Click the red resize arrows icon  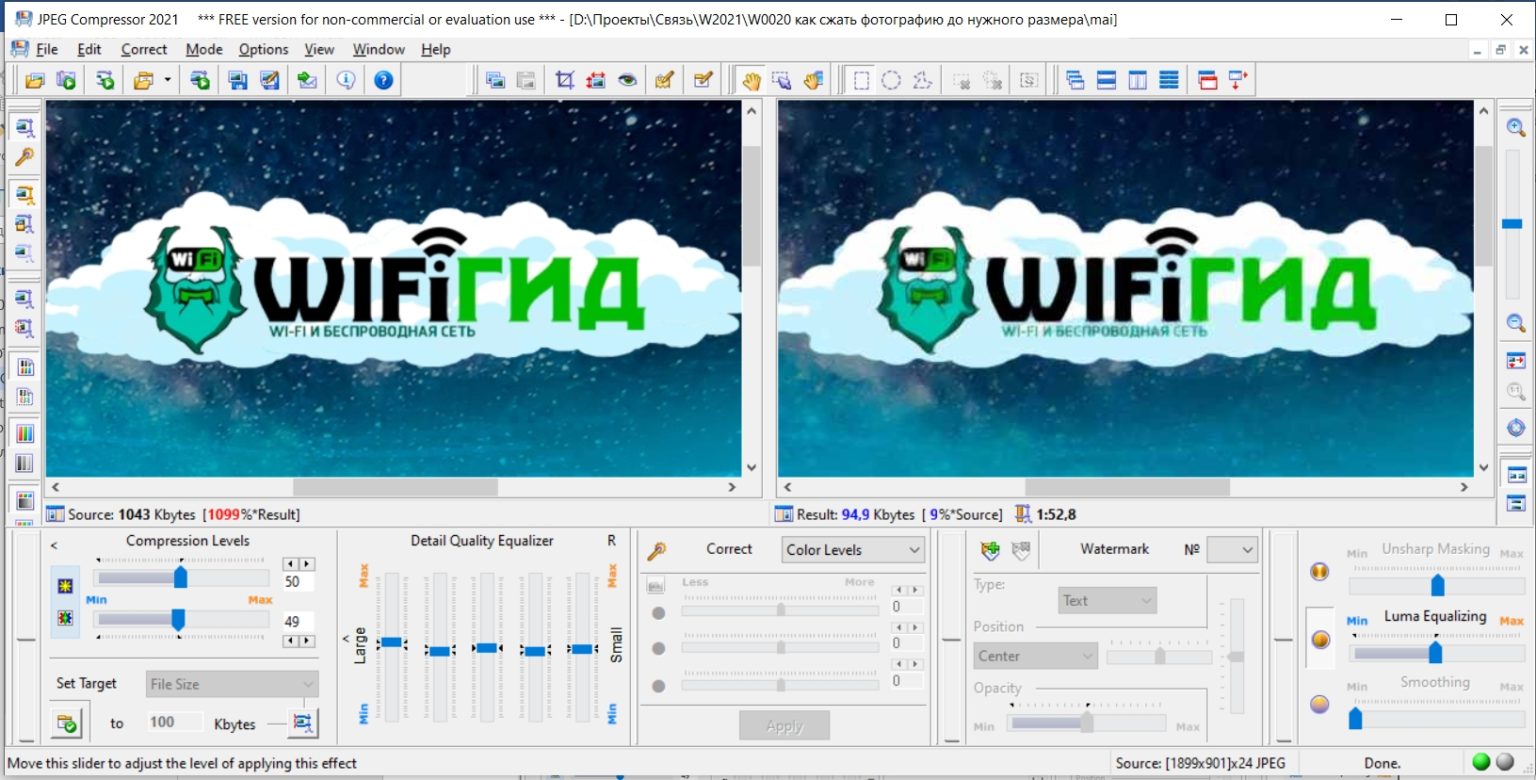(596, 81)
